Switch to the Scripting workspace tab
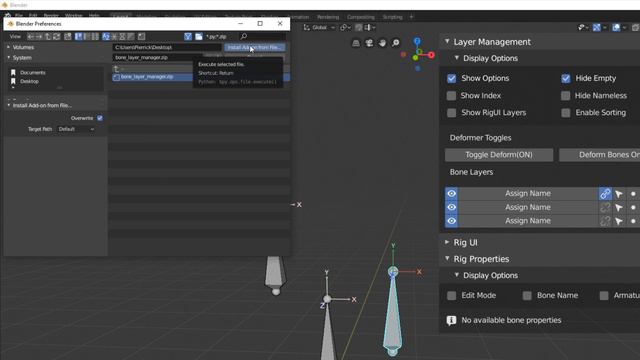 point(392,17)
